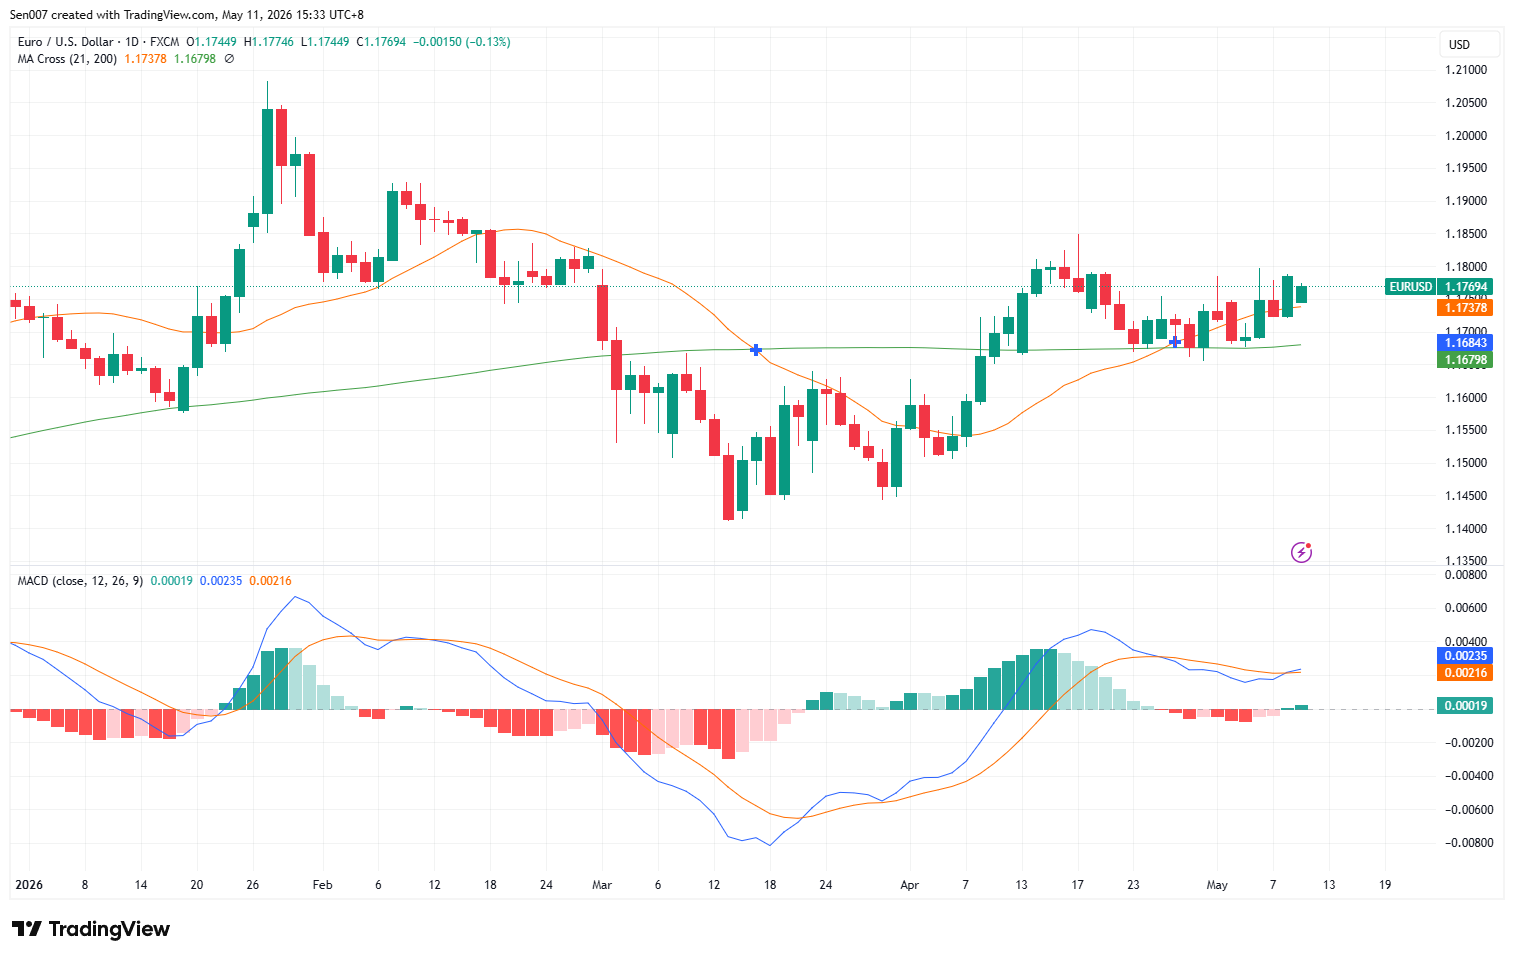The width and height of the screenshot is (1514, 959).
Task: Click the purple lightning event icon
Action: pos(1301,552)
